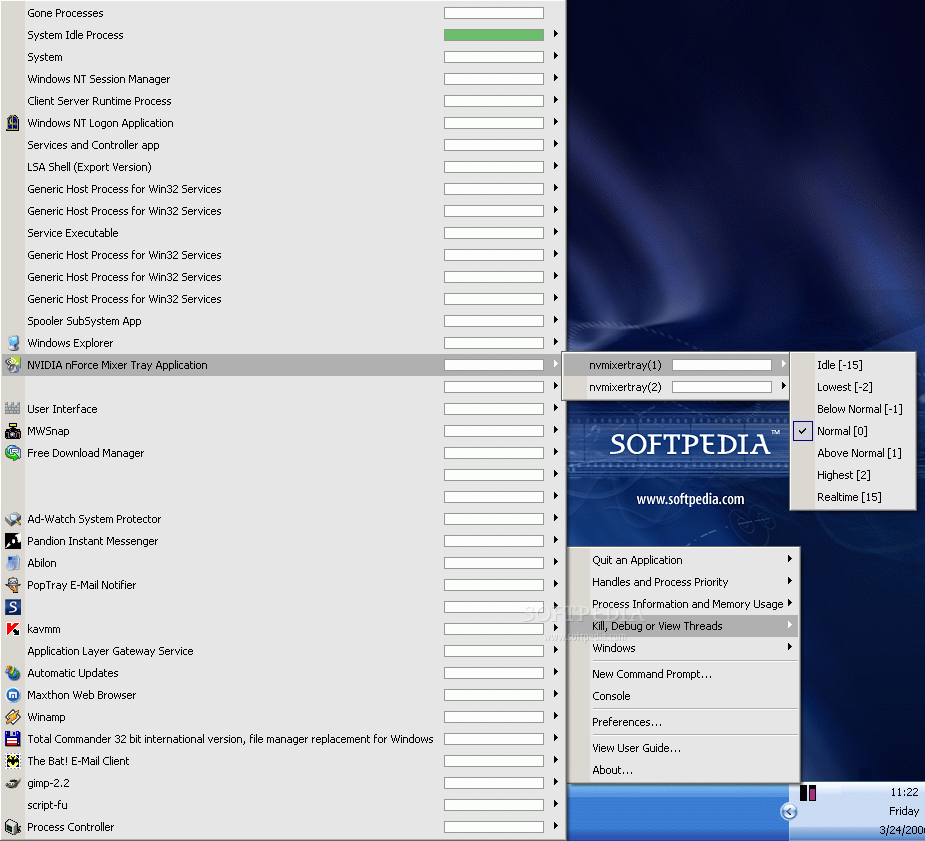Click the taskbar clock showing 11:22
The width and height of the screenshot is (925, 841).
904,793
